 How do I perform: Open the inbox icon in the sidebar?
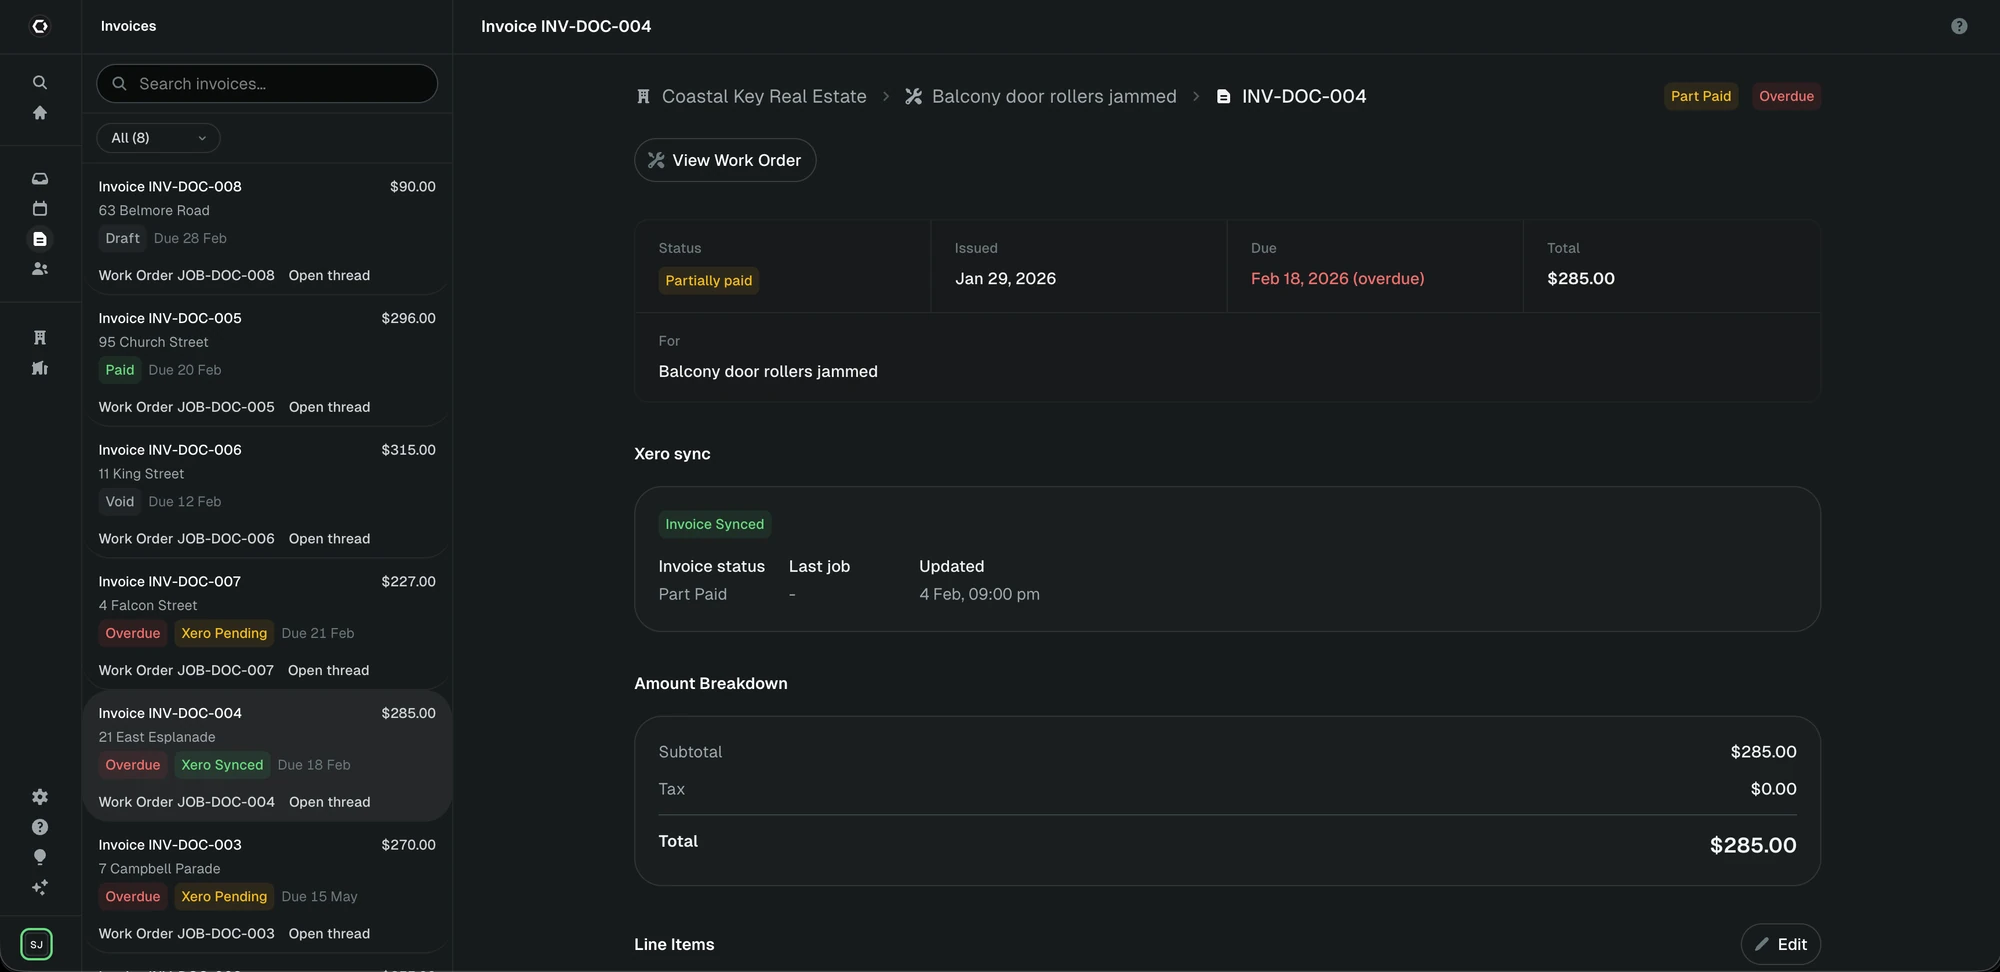click(40, 179)
